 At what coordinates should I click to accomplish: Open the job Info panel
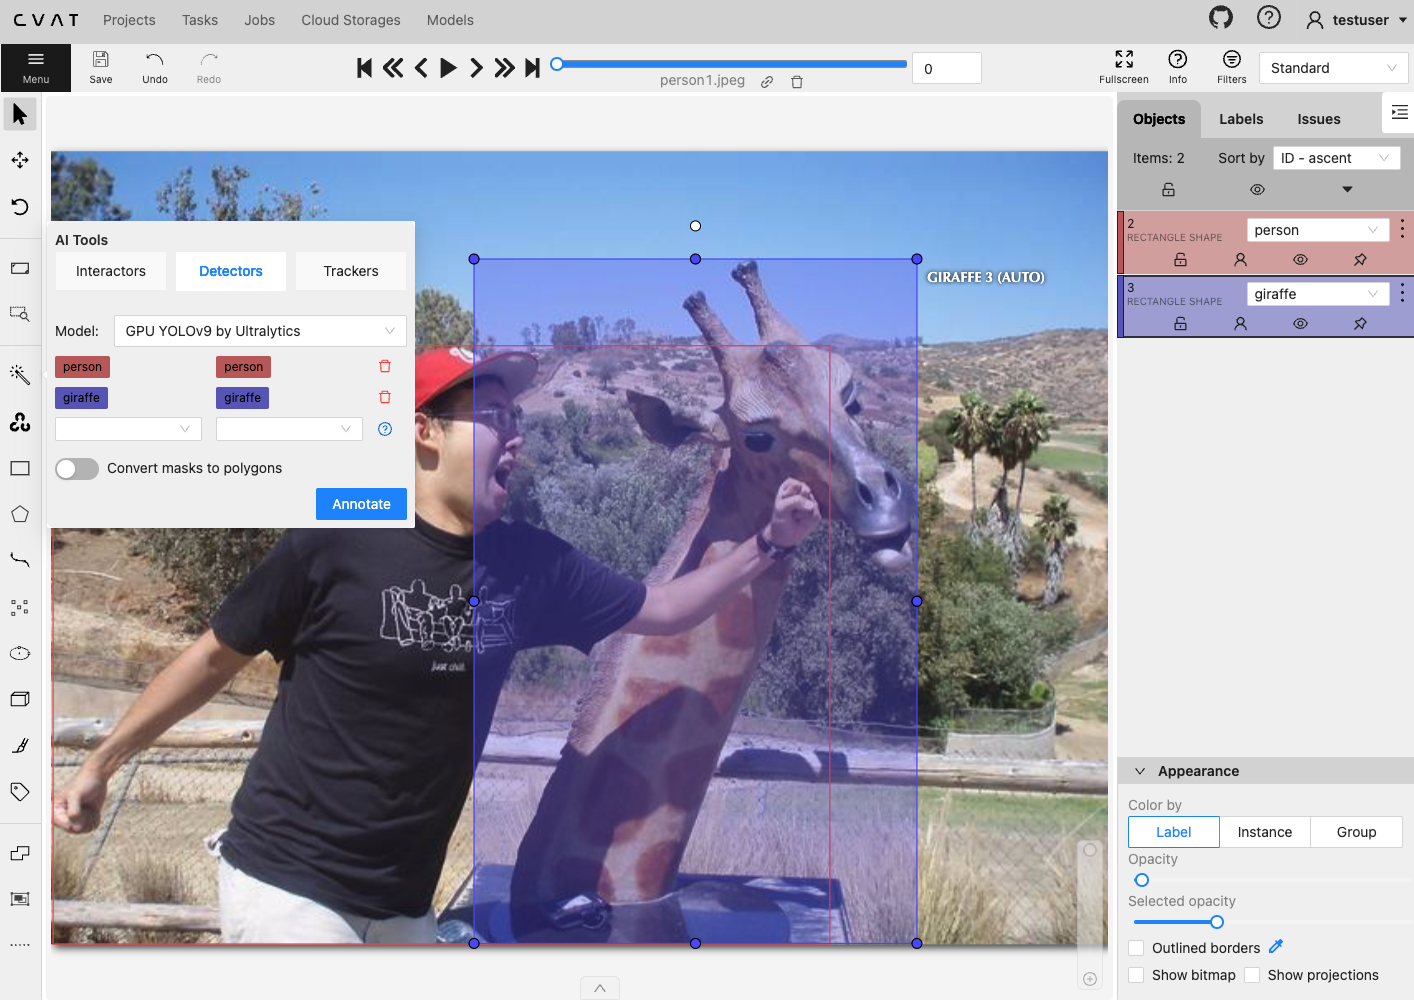click(x=1178, y=67)
